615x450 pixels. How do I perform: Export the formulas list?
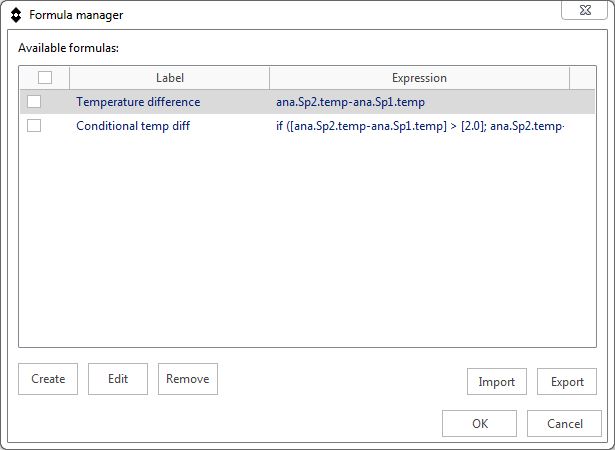tap(567, 382)
